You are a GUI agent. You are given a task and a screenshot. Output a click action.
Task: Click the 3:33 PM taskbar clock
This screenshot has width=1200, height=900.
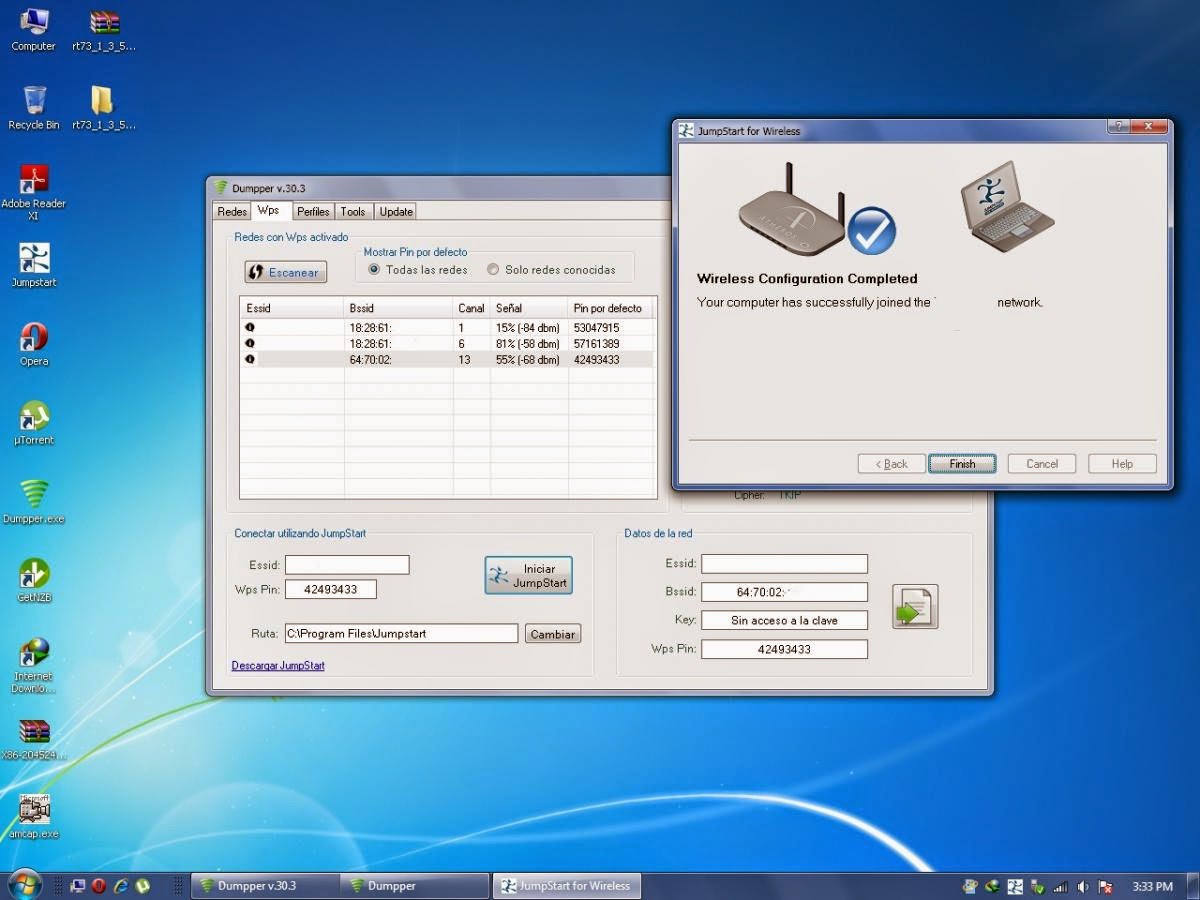click(x=1152, y=886)
